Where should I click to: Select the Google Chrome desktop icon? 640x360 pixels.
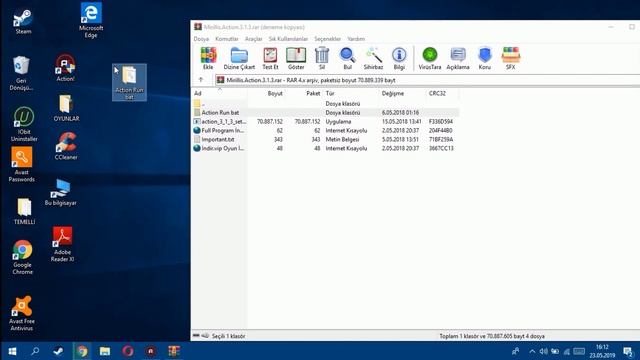click(x=22, y=257)
